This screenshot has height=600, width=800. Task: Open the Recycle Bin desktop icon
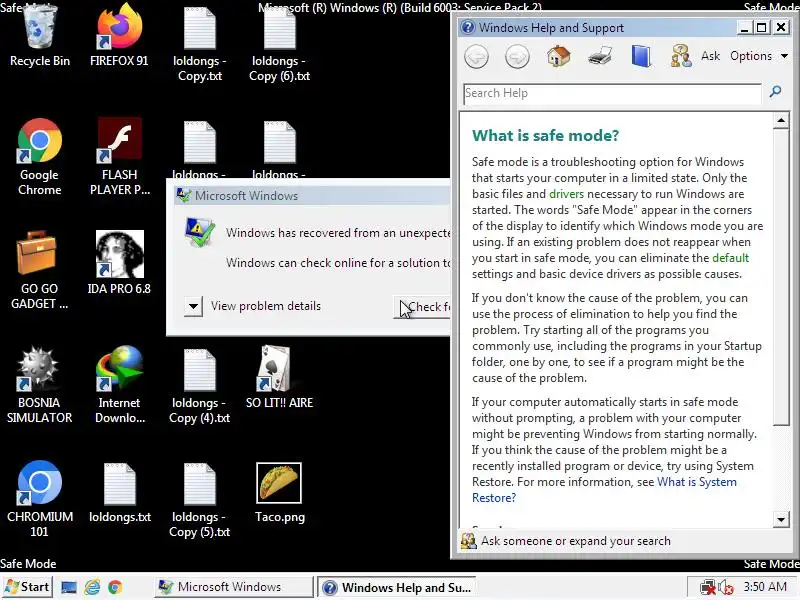point(39,36)
